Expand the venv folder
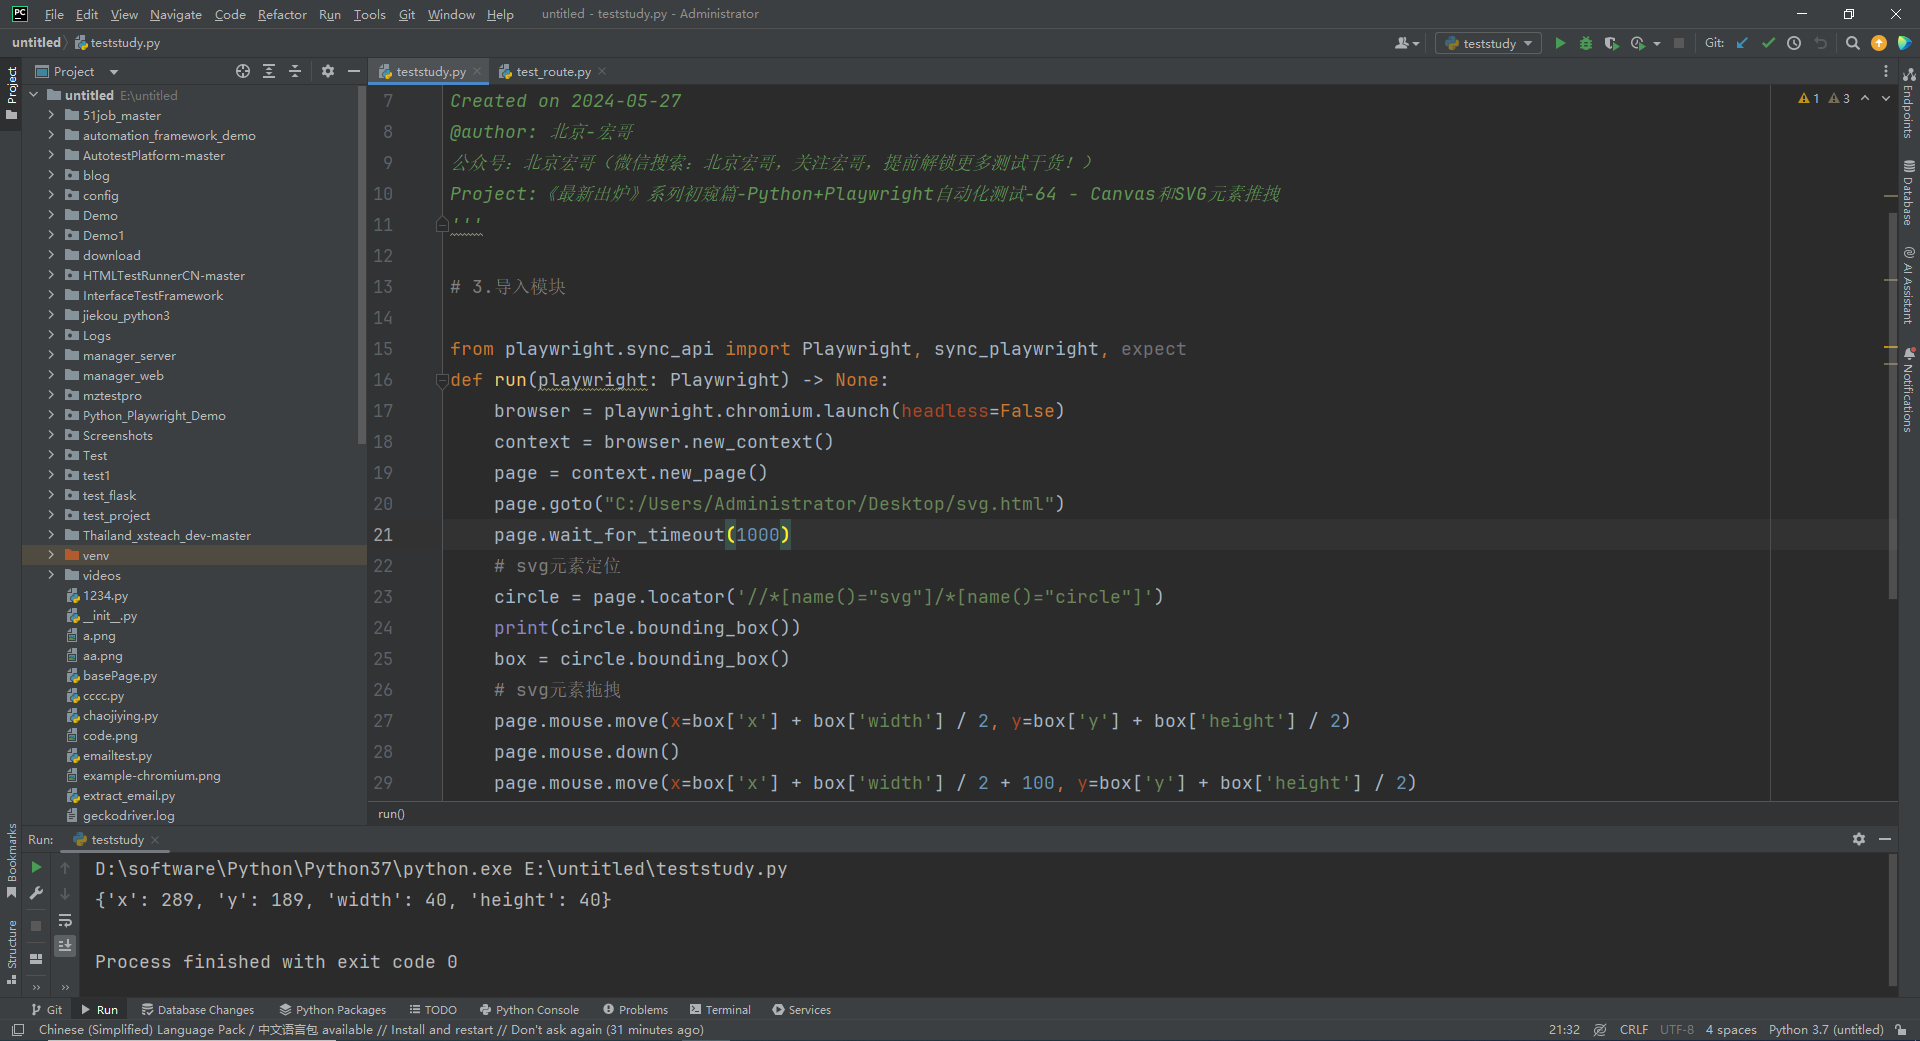Viewport: 1920px width, 1041px height. click(x=51, y=555)
